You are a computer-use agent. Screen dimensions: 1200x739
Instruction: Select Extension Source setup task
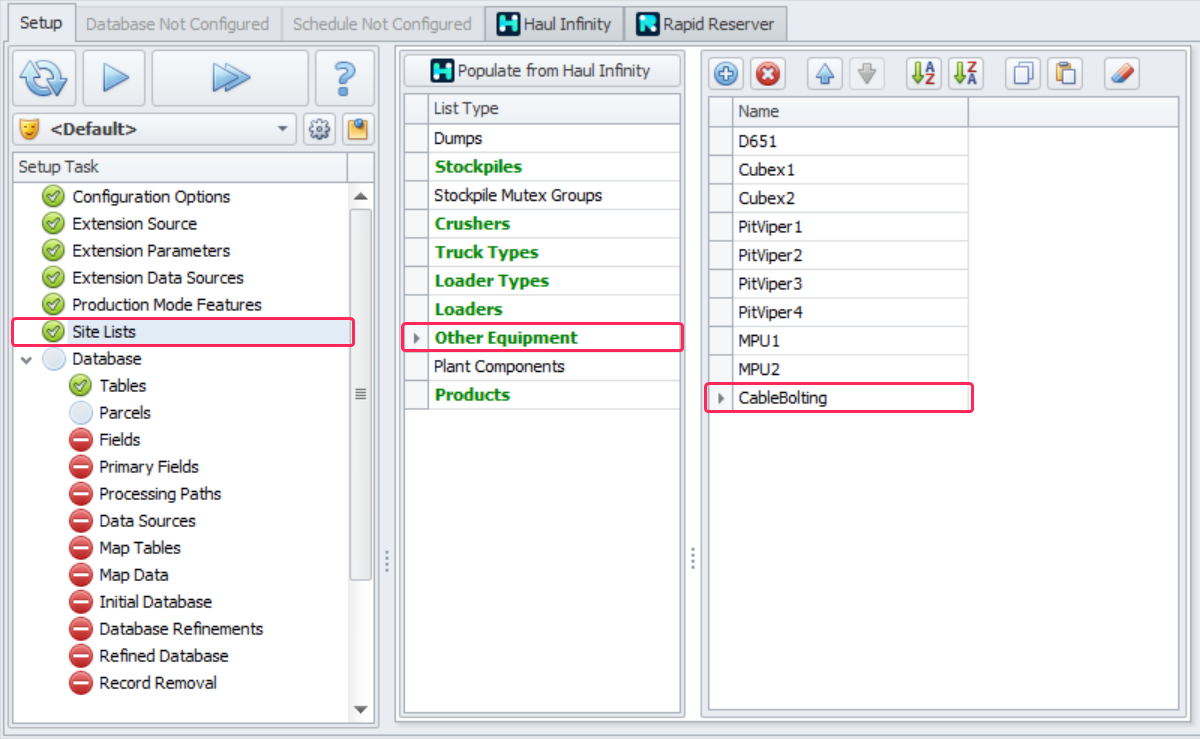point(134,224)
